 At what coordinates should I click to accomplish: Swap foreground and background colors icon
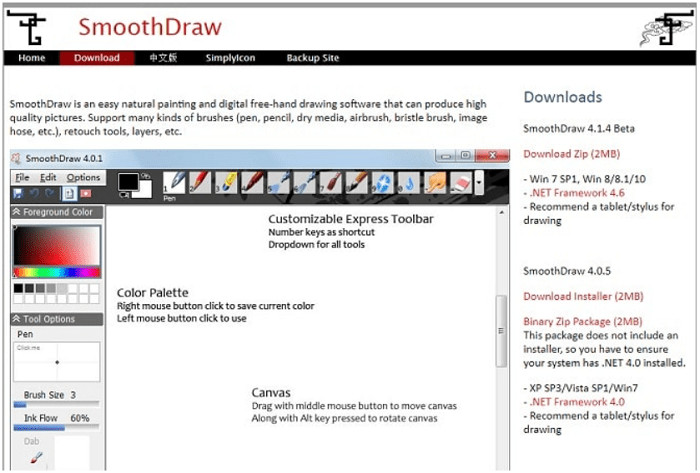coord(146,175)
